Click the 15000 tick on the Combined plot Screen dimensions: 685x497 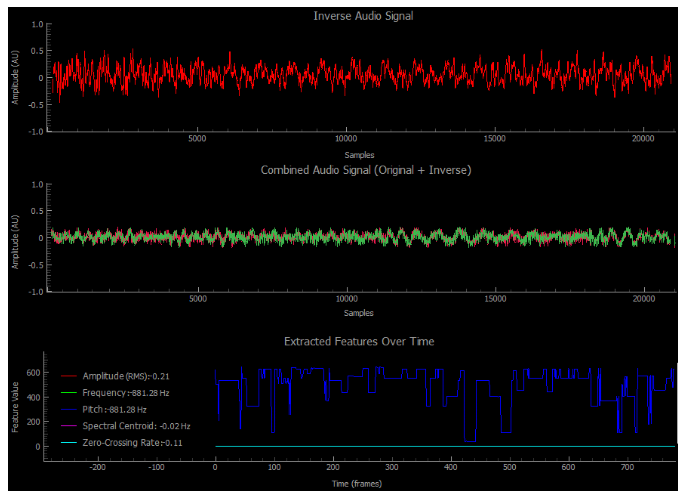pos(495,299)
